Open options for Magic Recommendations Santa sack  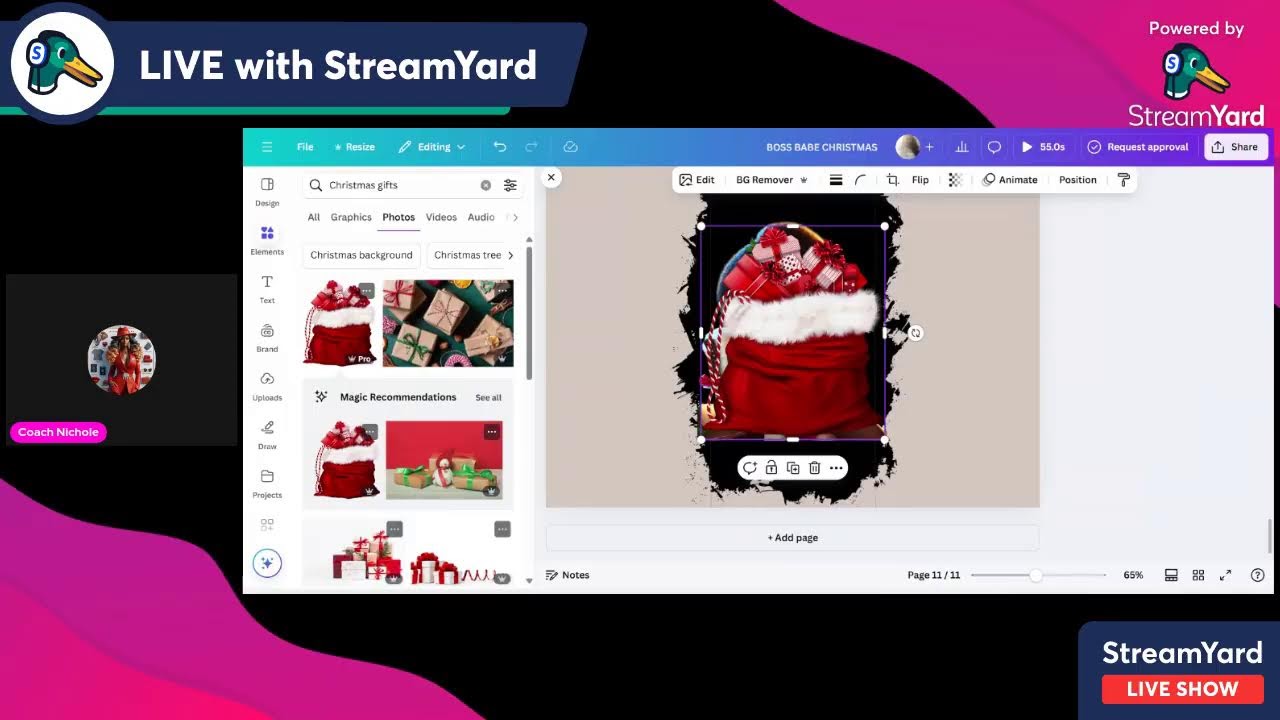pyautogui.click(x=370, y=432)
